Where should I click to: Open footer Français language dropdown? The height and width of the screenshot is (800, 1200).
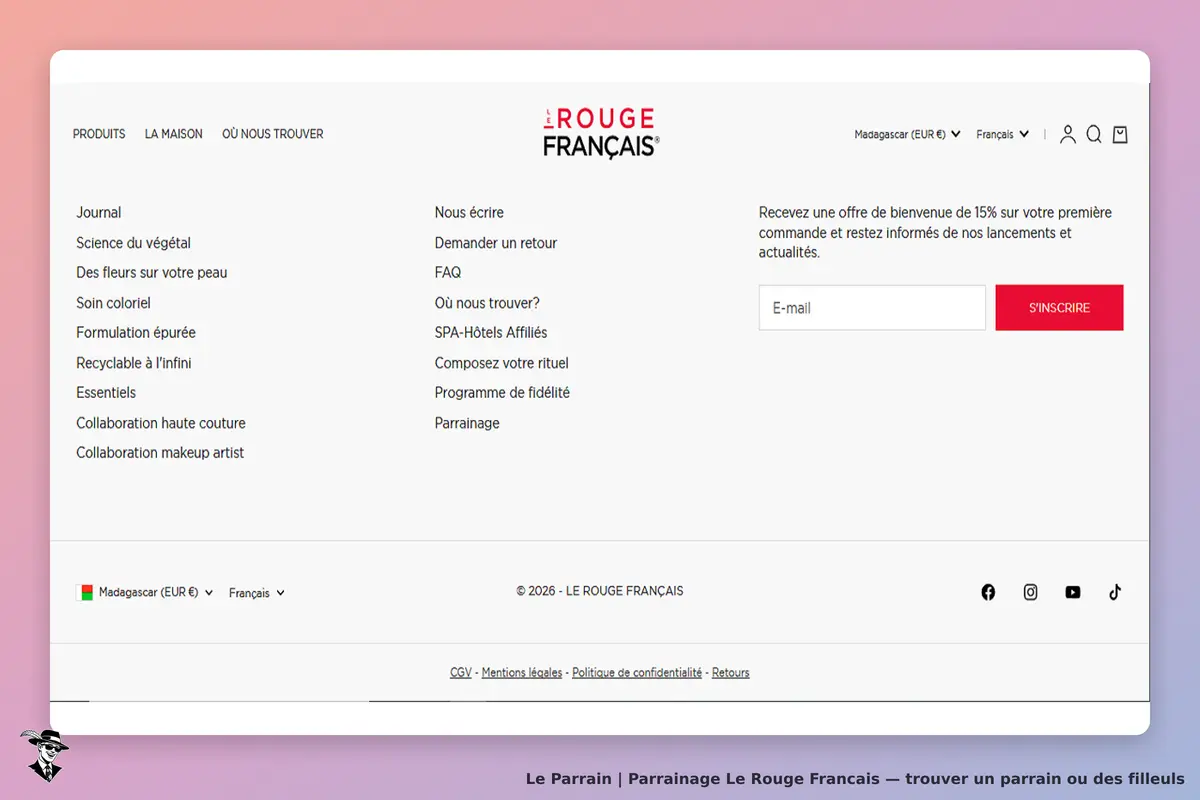(x=257, y=593)
